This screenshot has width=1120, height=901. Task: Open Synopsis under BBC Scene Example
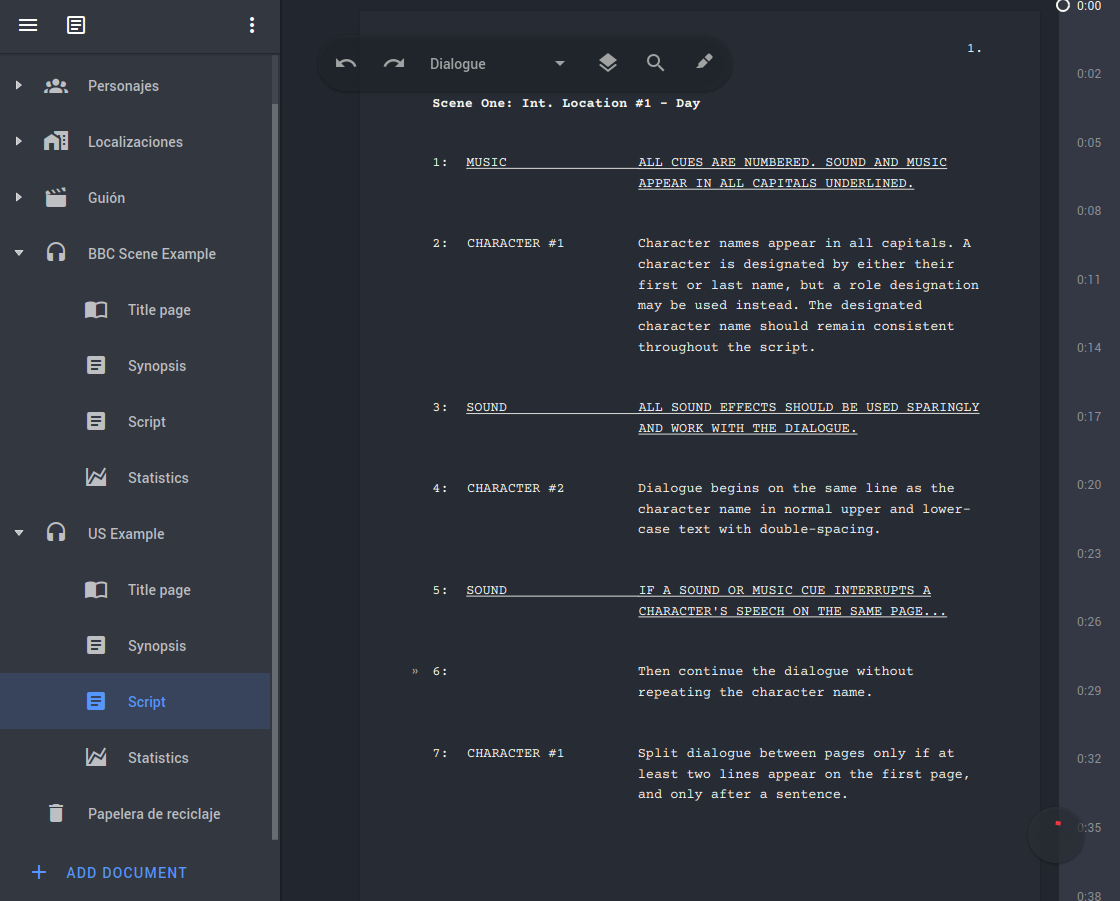135,365
